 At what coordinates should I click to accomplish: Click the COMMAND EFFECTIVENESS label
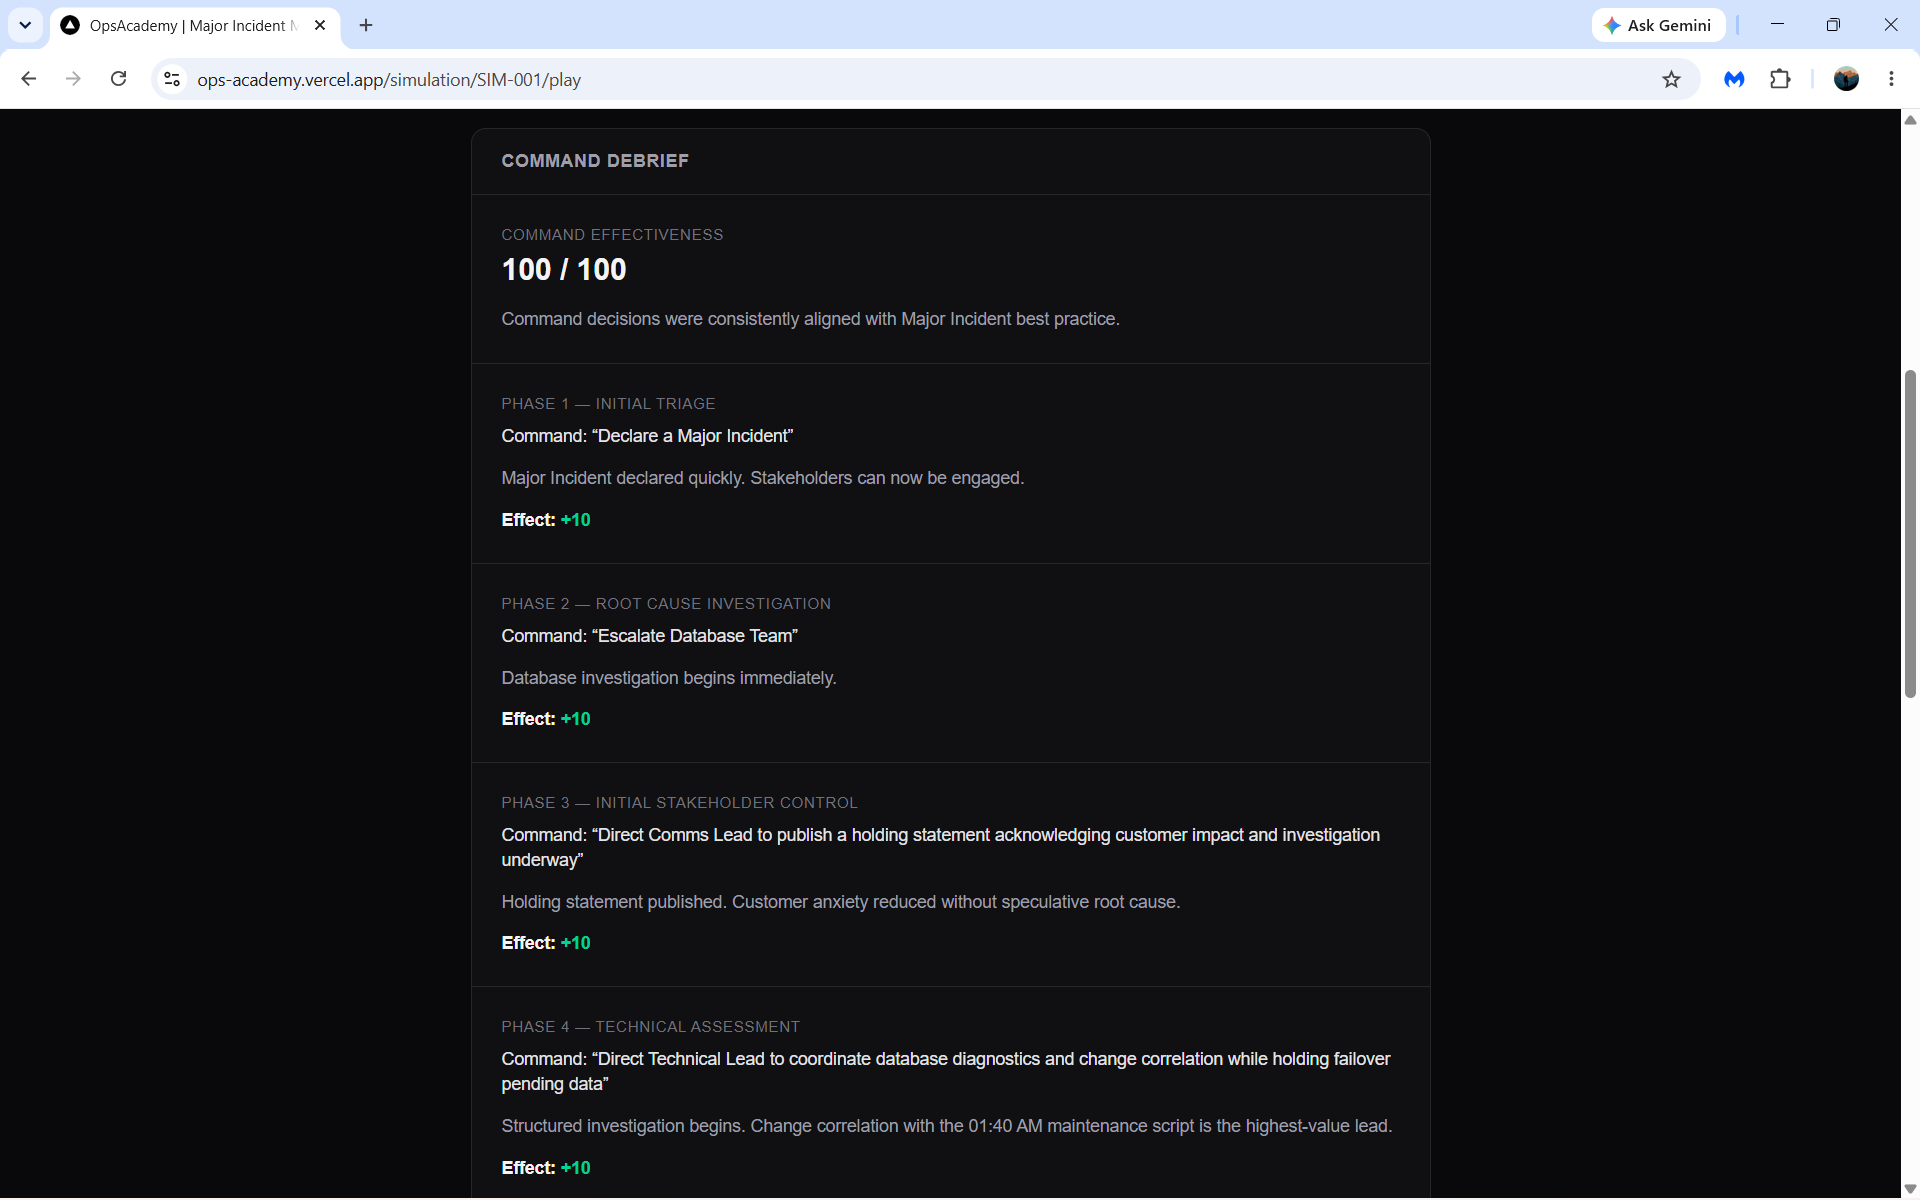[612, 235]
